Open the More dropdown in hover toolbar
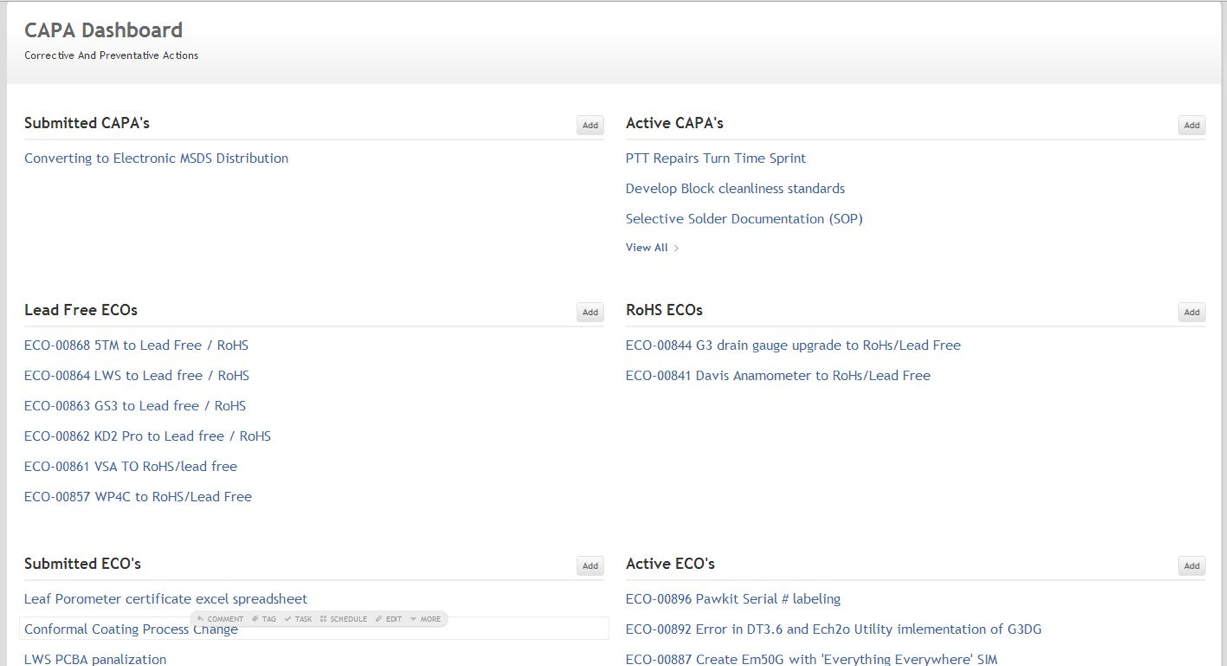This screenshot has height=666, width=1227. click(x=427, y=619)
